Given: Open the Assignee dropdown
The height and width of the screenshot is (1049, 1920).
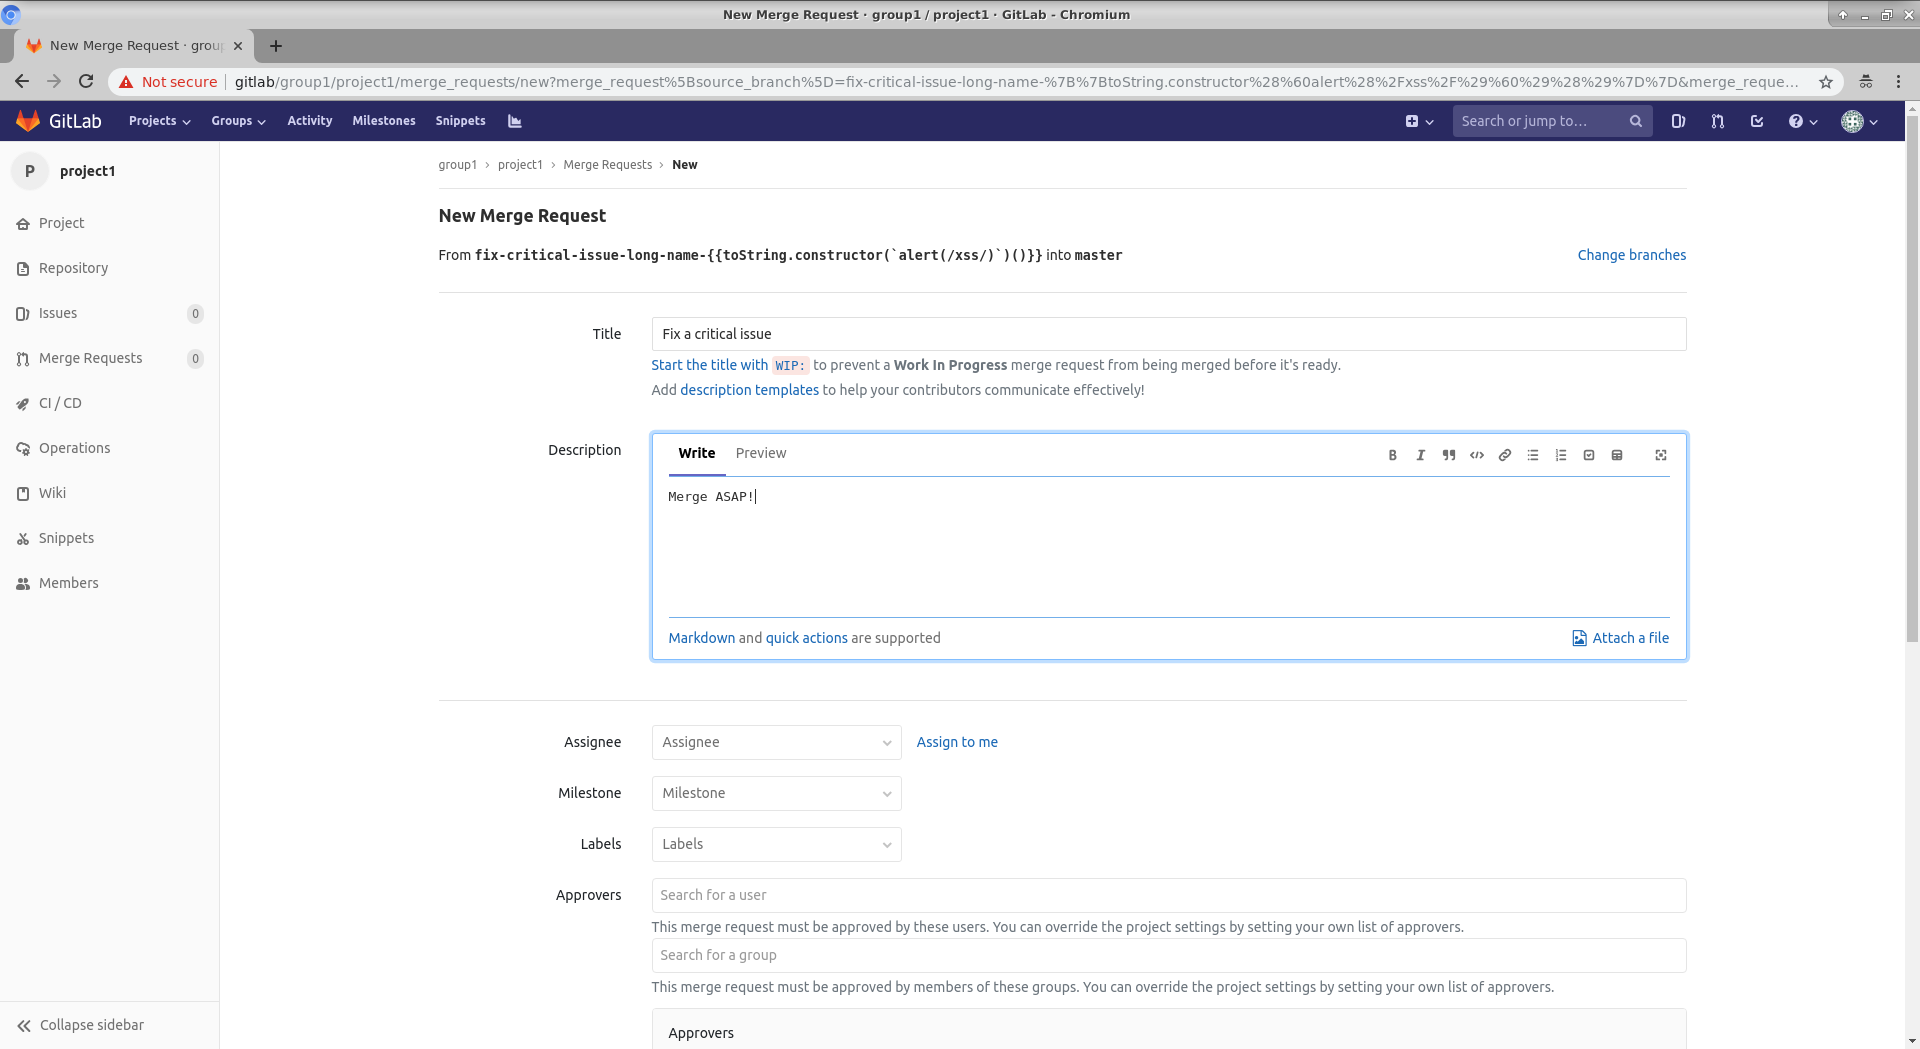Looking at the screenshot, I should pos(776,742).
